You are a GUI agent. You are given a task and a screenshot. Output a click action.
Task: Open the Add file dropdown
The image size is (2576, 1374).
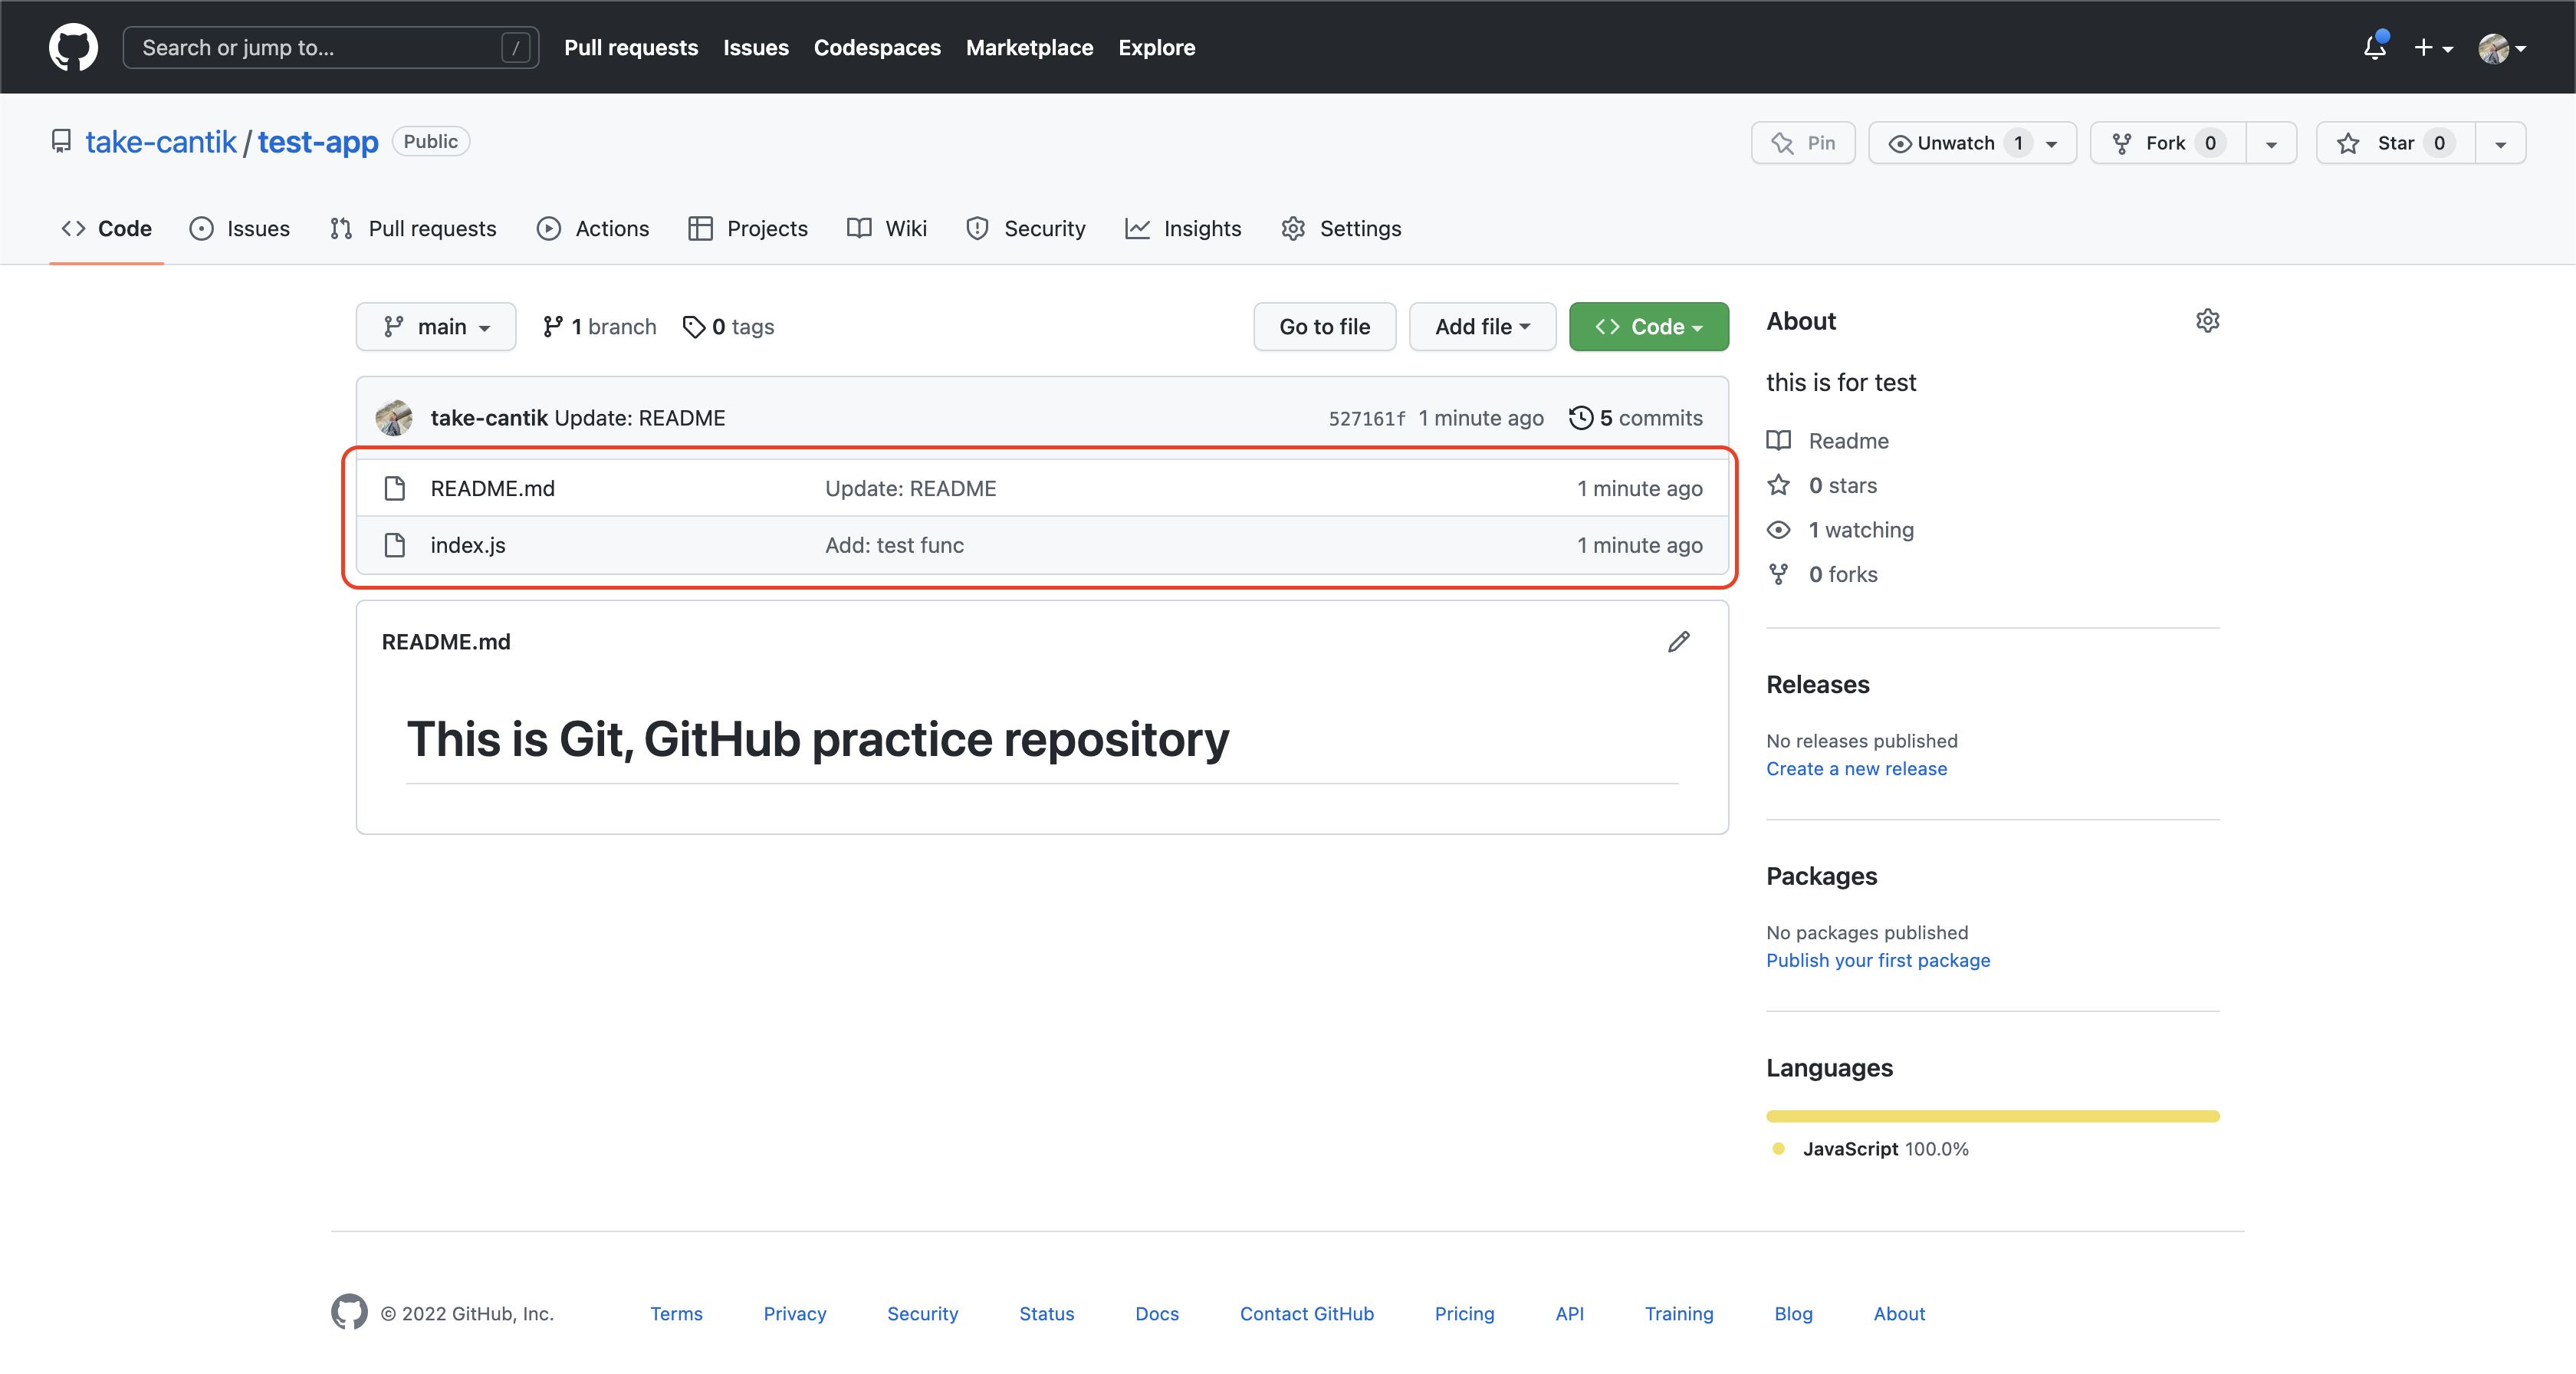[1482, 327]
